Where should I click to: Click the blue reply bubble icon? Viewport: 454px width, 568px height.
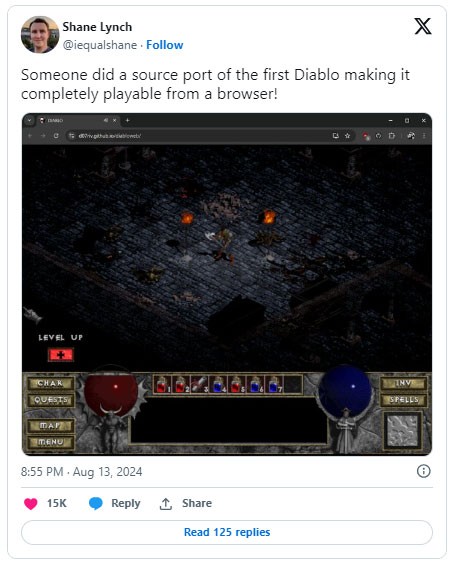point(96,503)
